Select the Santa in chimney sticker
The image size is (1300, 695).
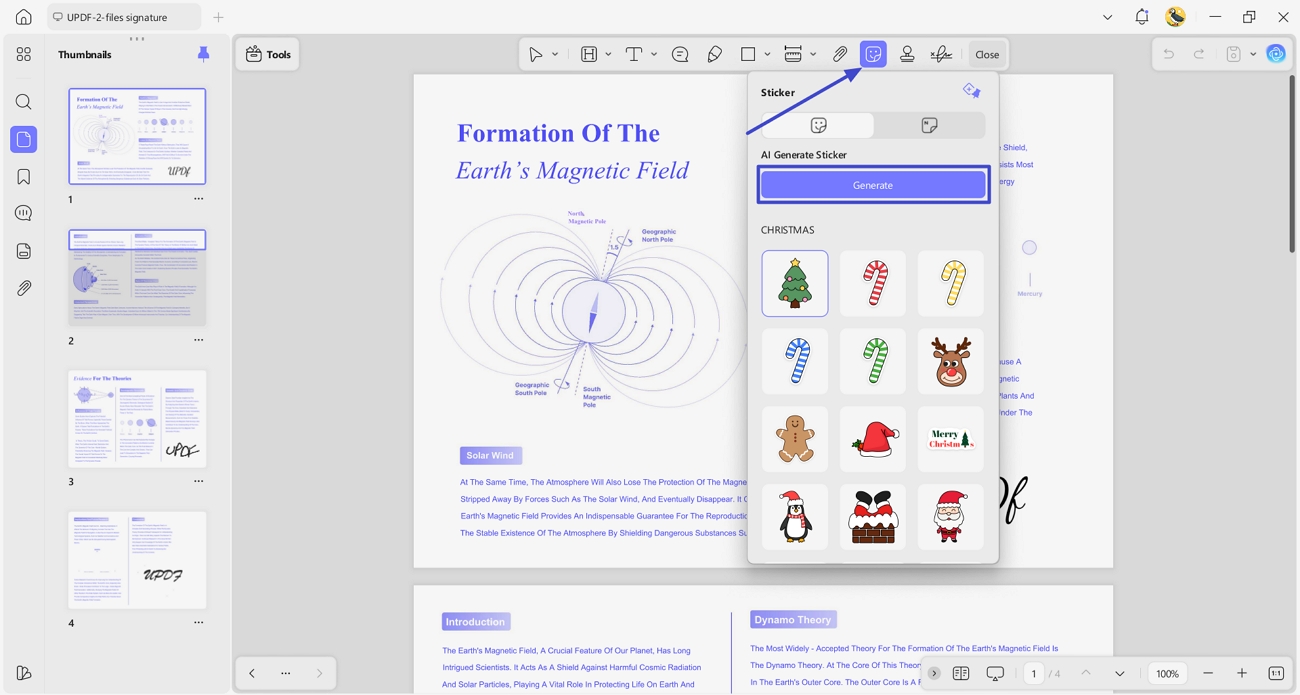click(873, 517)
